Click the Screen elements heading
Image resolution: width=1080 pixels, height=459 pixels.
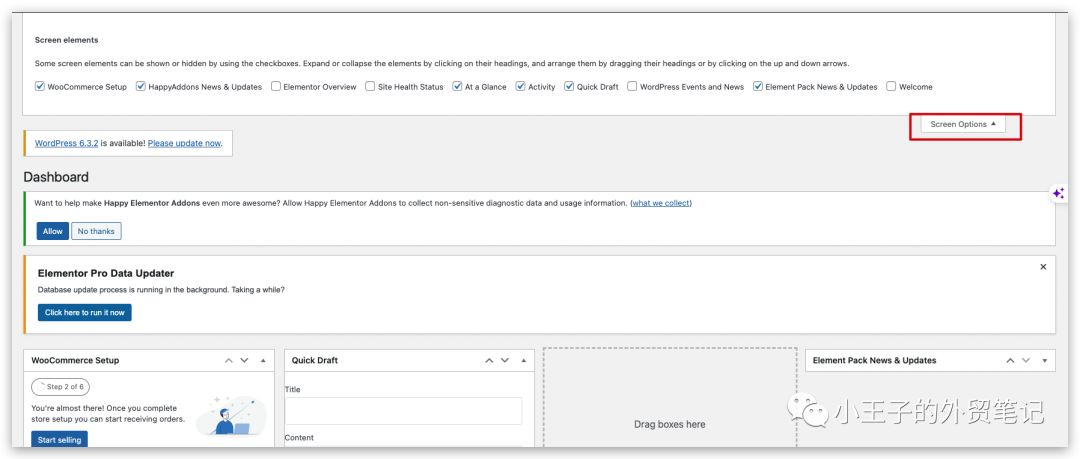click(x=66, y=40)
